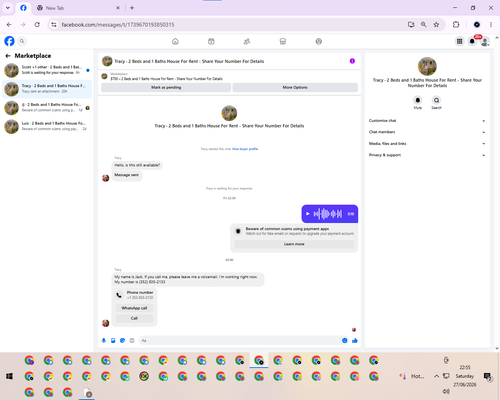Image resolution: width=500 pixels, height=400 pixels.
Task: Click the site information icon in address bar
Action: [x=54, y=25]
